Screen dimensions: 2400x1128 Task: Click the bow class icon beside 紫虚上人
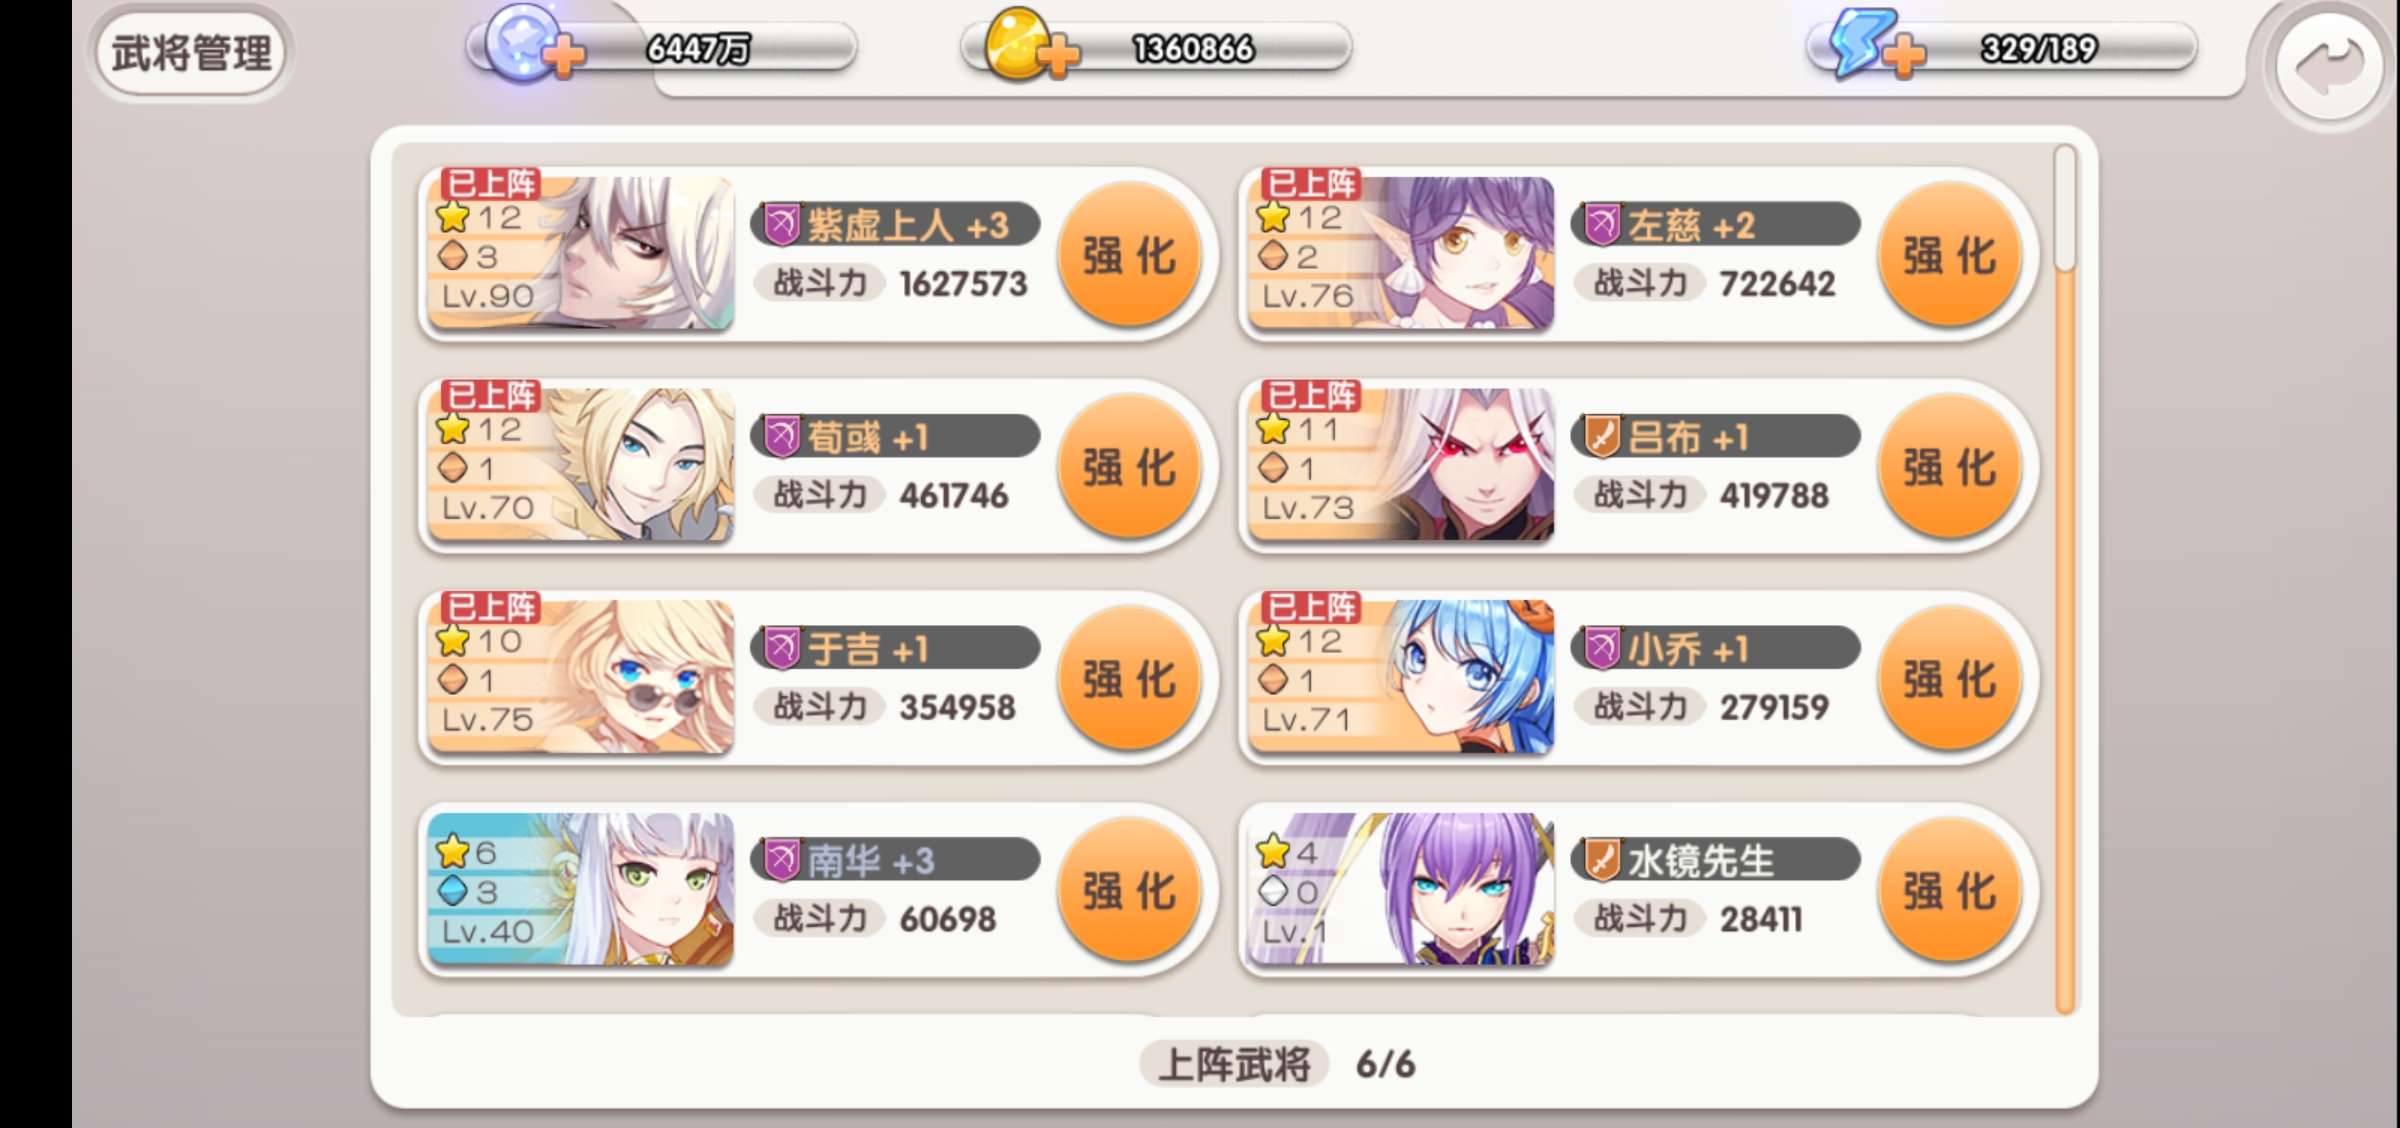781,225
